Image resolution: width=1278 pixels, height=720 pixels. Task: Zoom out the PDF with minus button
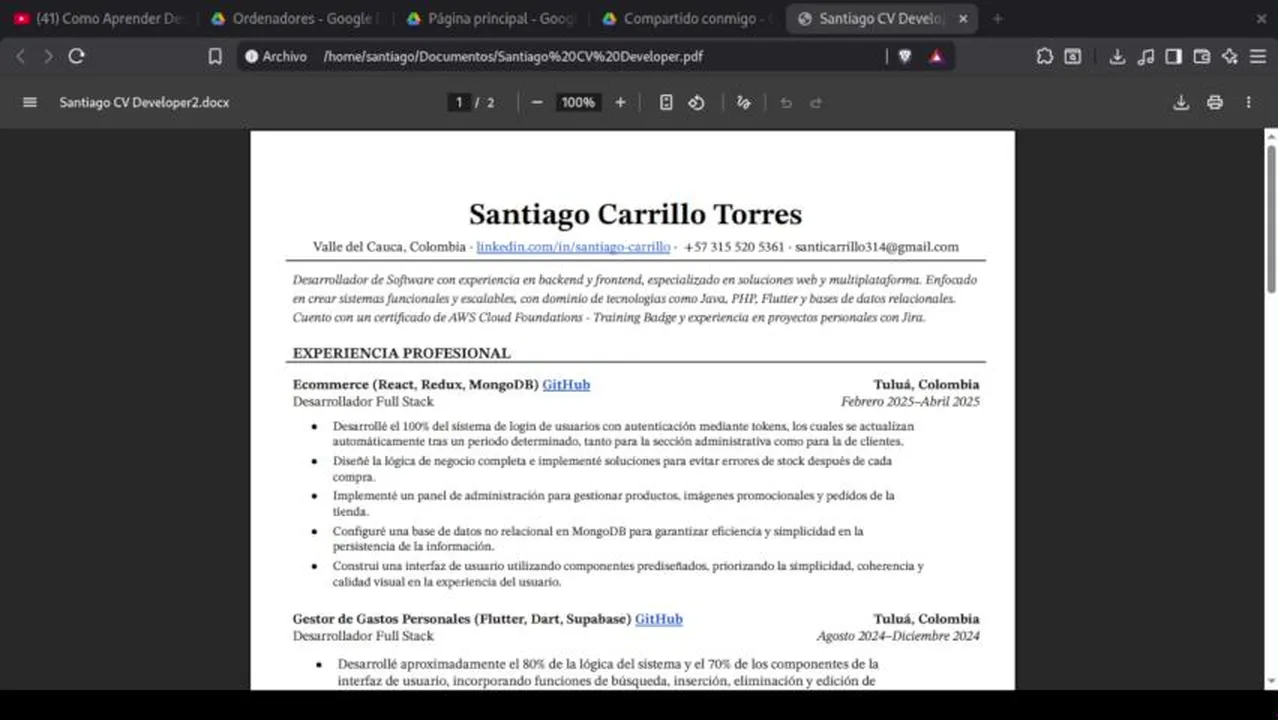537,102
